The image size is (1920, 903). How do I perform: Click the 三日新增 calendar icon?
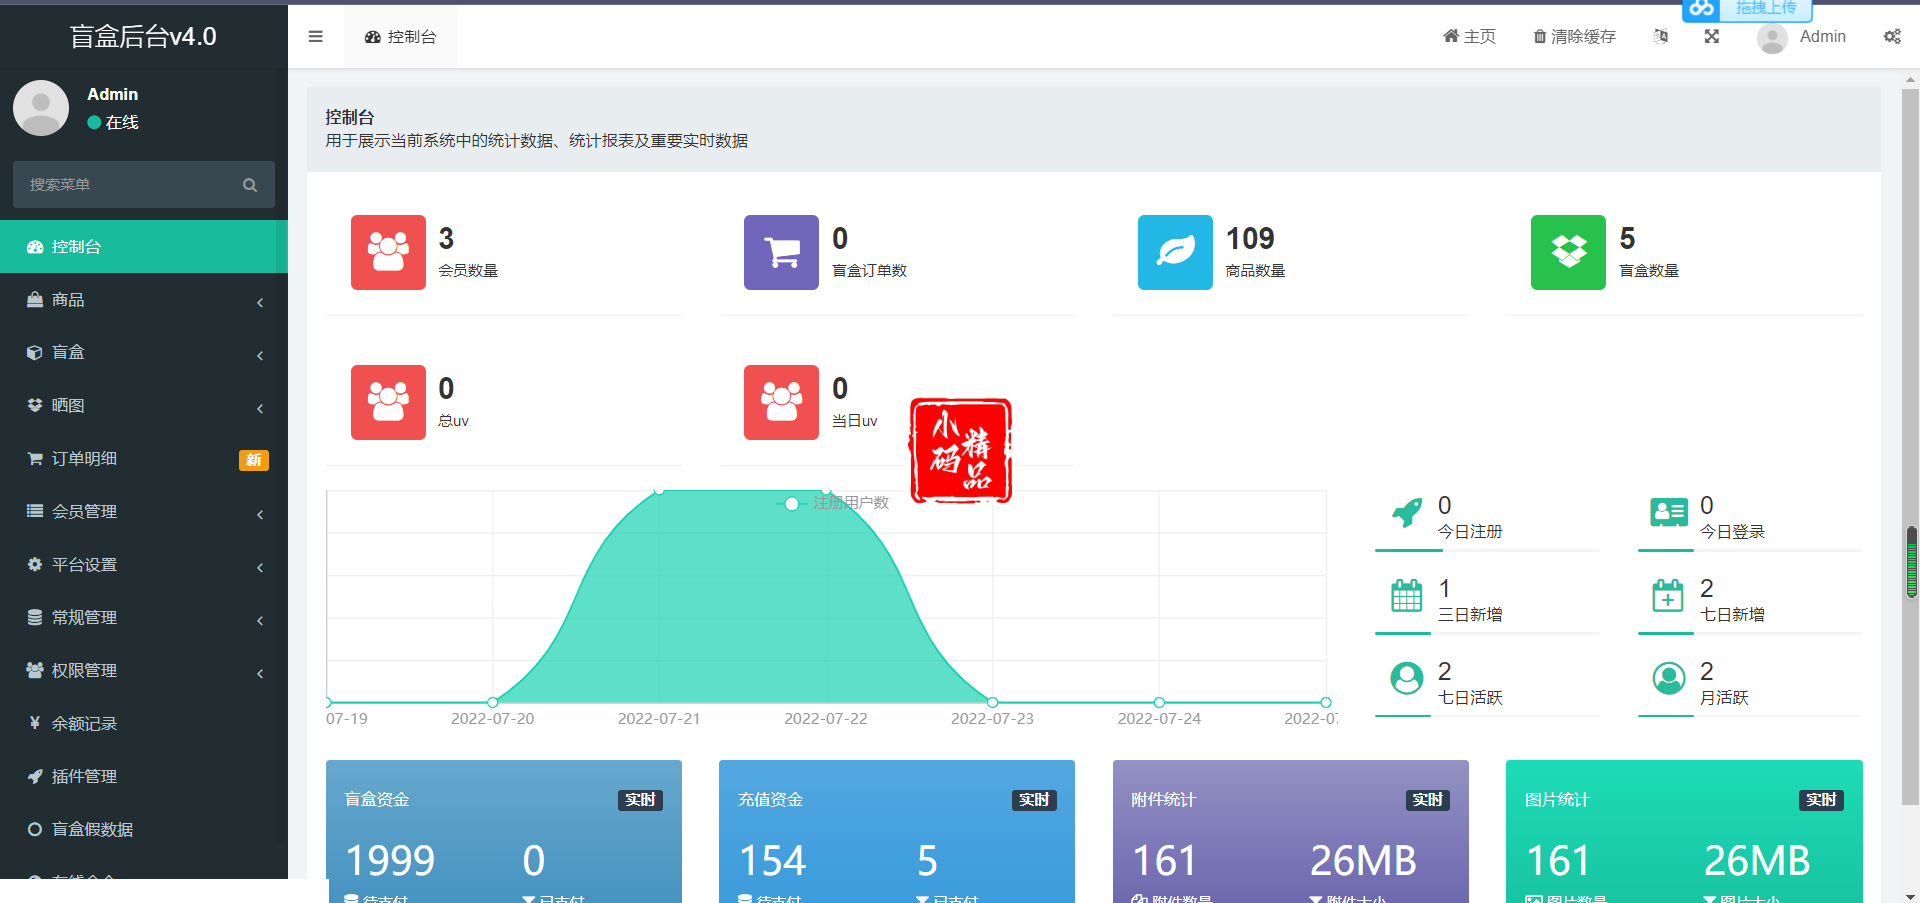[1407, 596]
